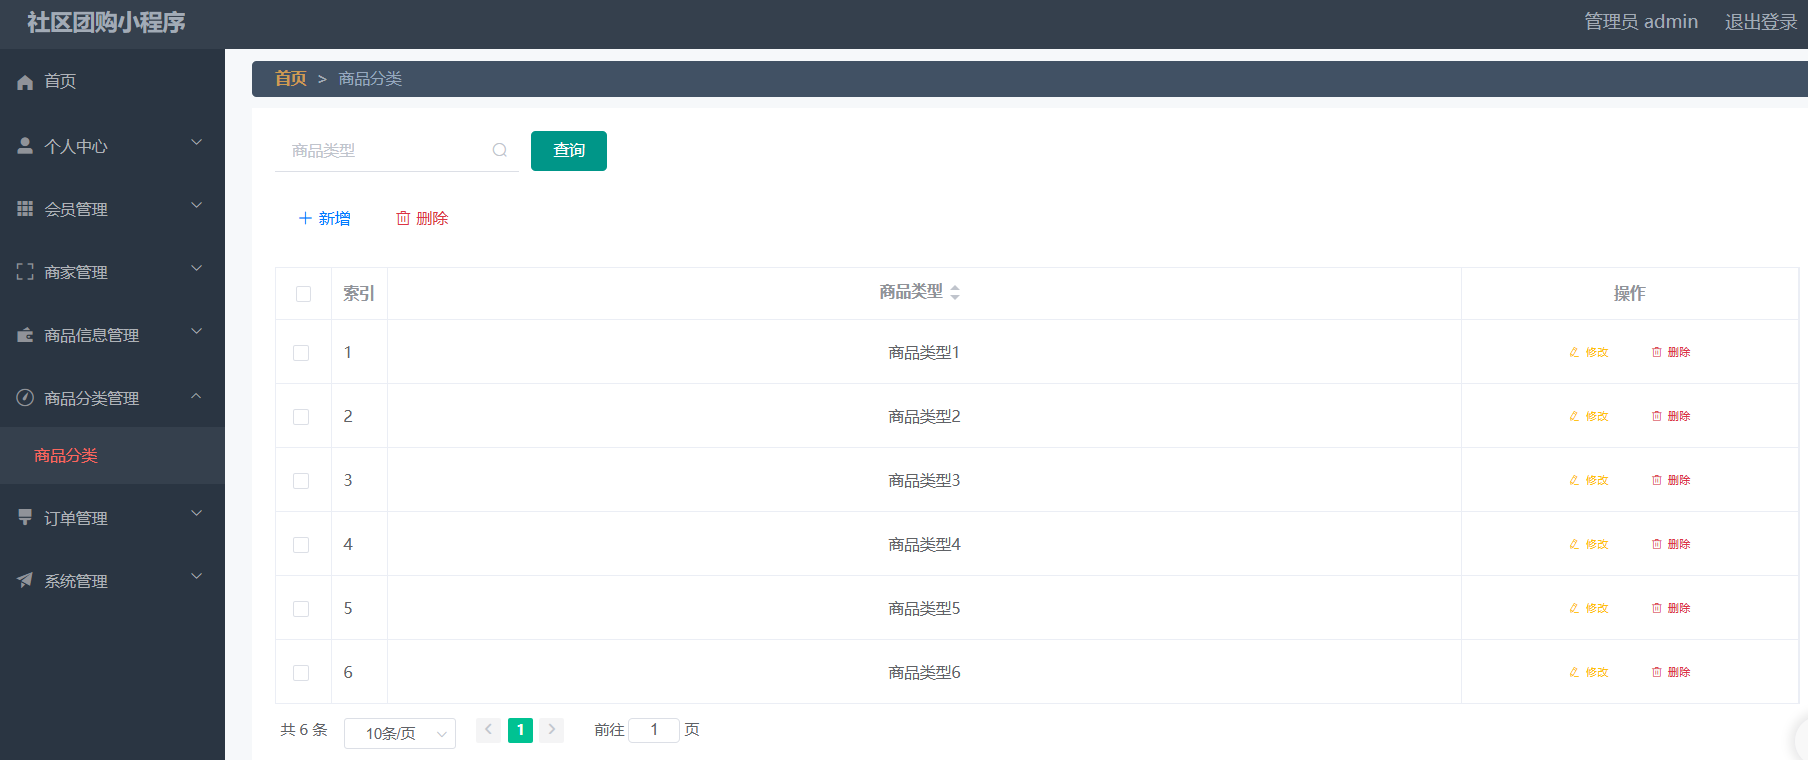Click edit 修改 for 商品类型5
The height and width of the screenshot is (760, 1808).
pos(1588,608)
